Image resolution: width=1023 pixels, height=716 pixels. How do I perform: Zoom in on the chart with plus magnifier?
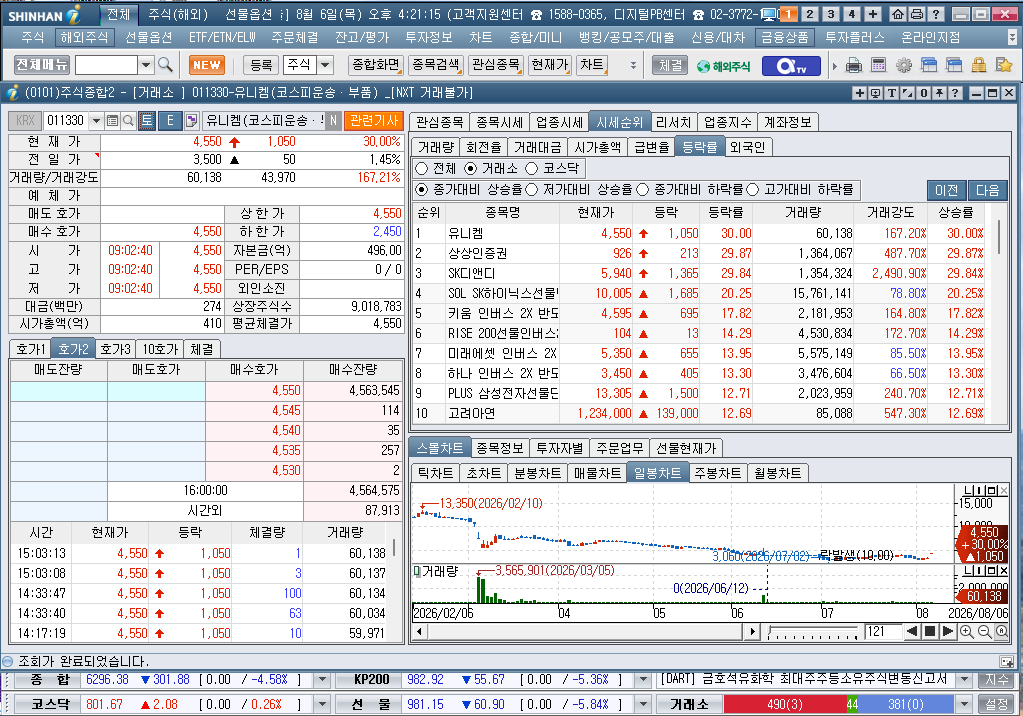pos(966,632)
